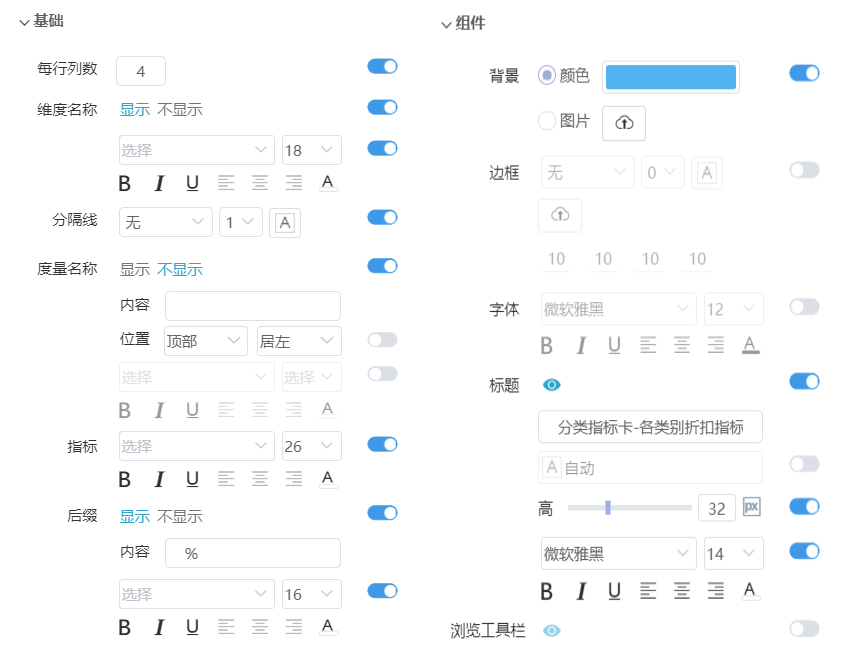
Task: Open the blue background color swatch
Action: pyautogui.click(x=671, y=77)
